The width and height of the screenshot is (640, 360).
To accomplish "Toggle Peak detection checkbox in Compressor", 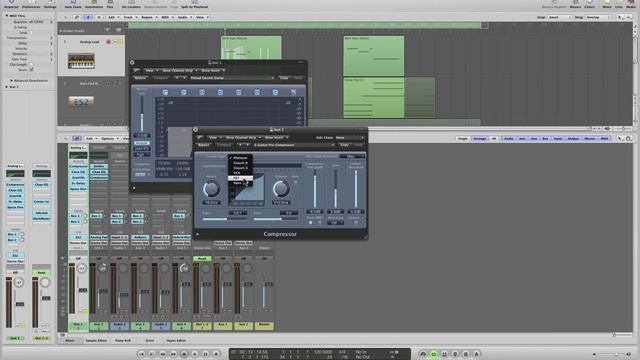I will [311, 222].
